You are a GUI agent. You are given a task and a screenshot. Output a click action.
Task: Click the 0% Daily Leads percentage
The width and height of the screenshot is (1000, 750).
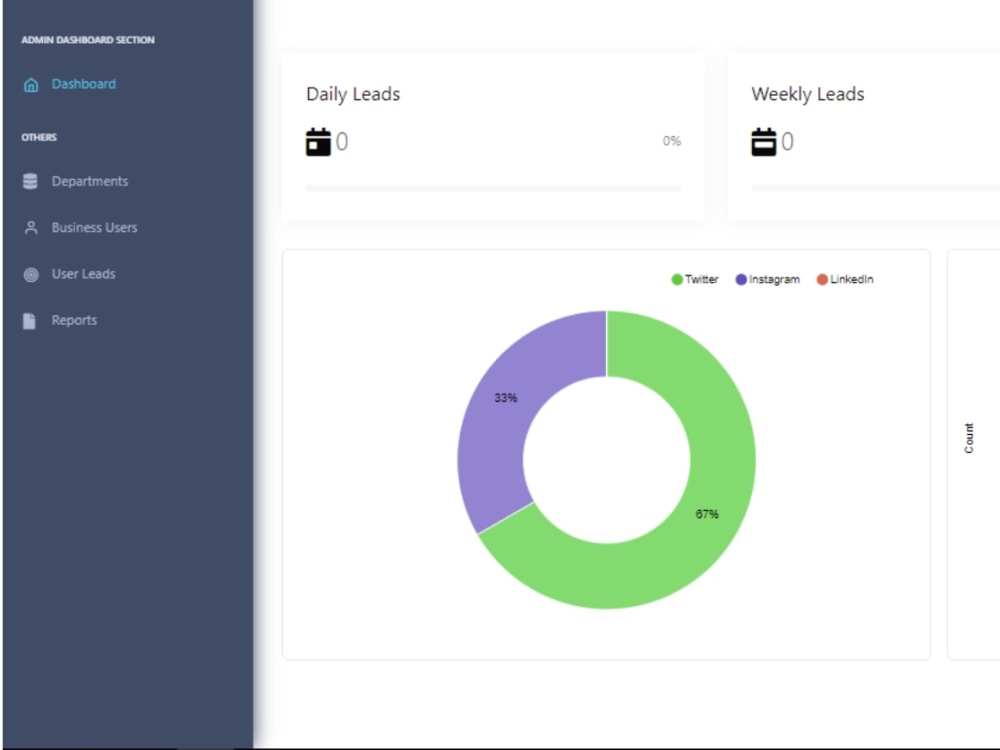[x=672, y=141]
